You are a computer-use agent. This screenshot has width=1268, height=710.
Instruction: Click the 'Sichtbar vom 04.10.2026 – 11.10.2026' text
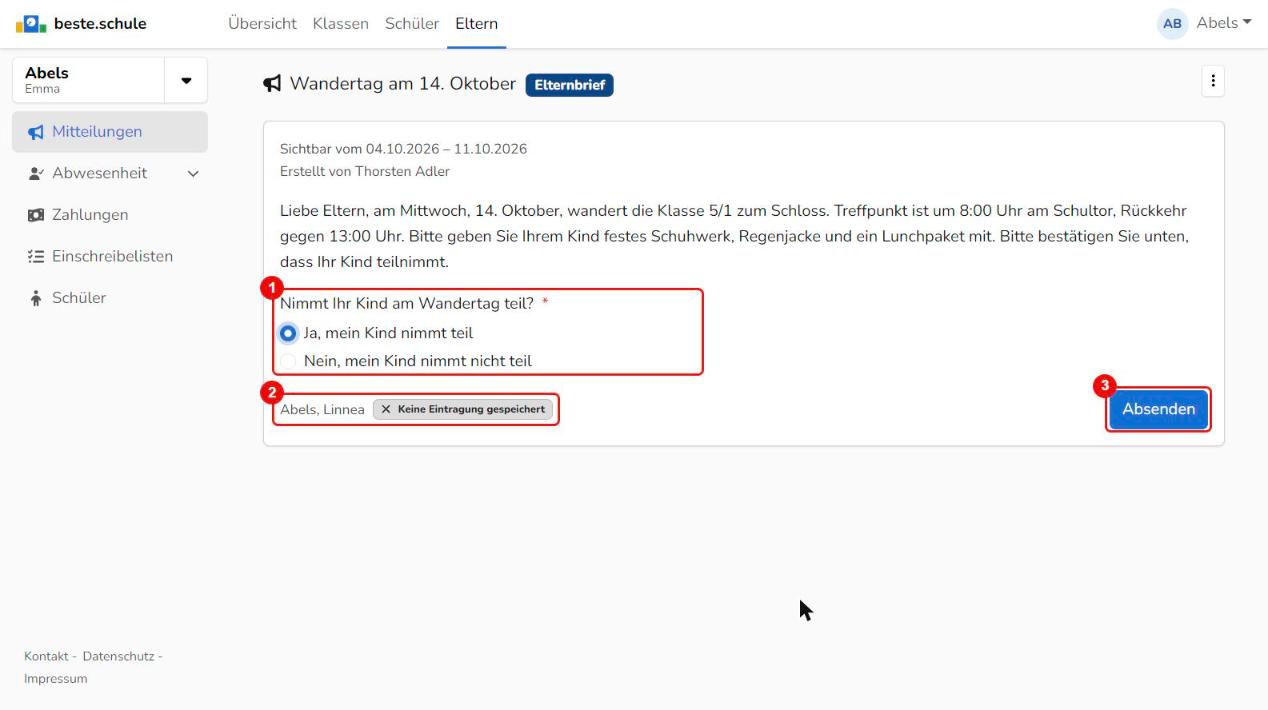click(x=403, y=149)
